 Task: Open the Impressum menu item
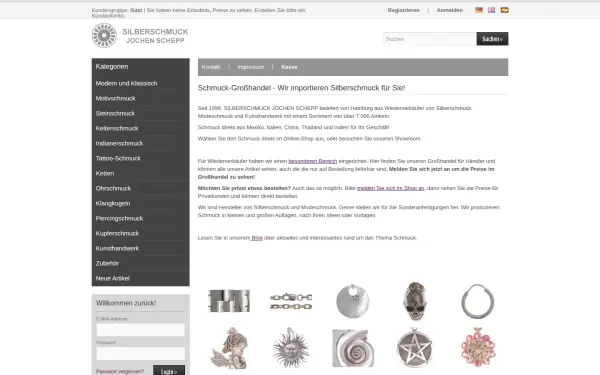tap(251, 67)
